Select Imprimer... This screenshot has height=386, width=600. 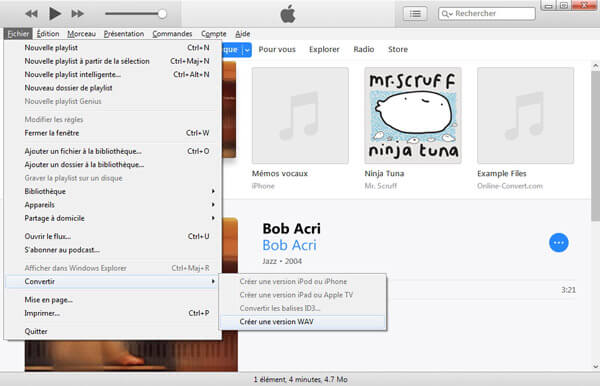point(112,313)
